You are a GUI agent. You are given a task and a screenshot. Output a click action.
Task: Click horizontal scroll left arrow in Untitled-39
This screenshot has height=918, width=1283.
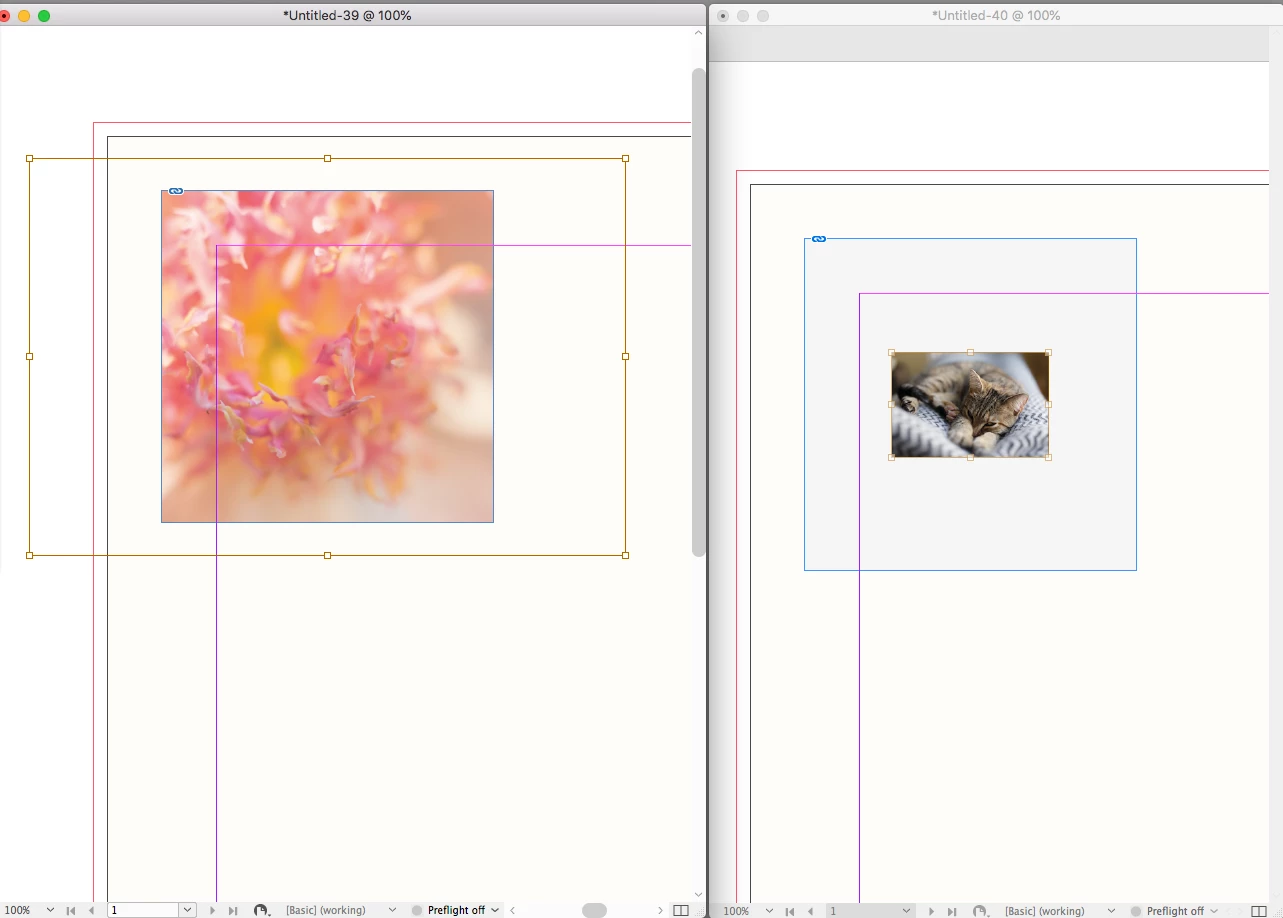[513, 910]
